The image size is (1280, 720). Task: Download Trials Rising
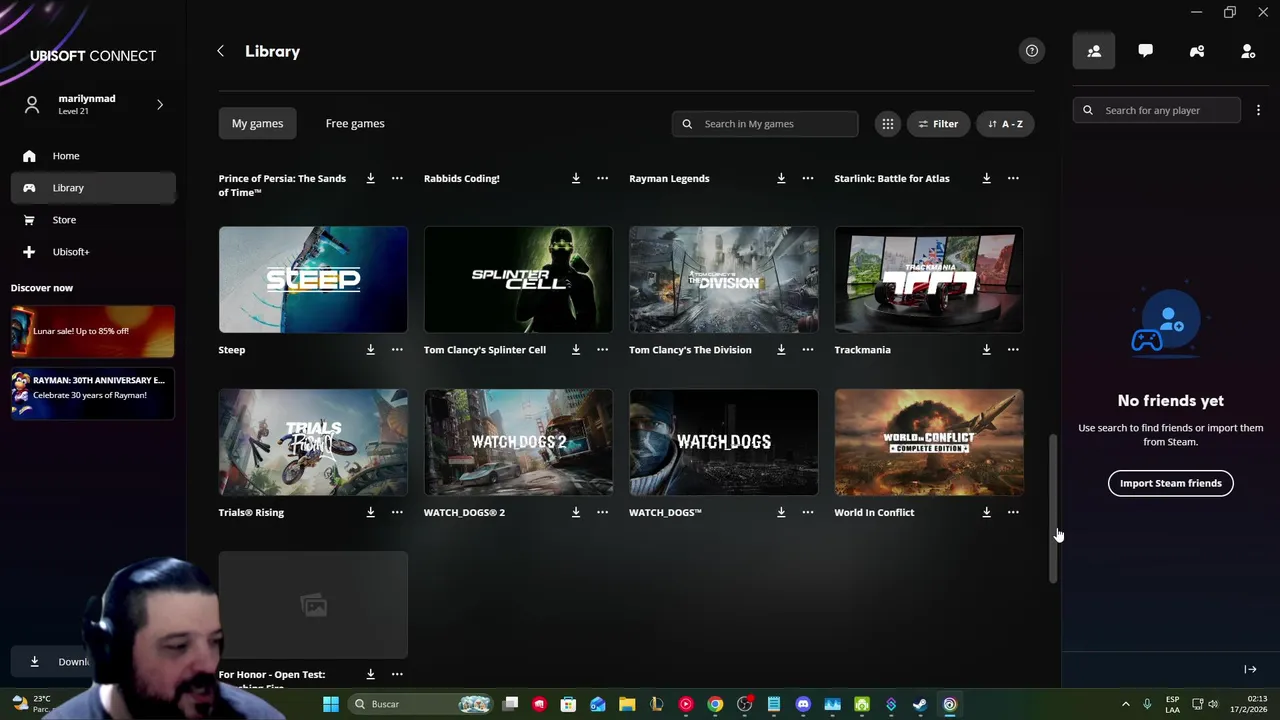(370, 512)
